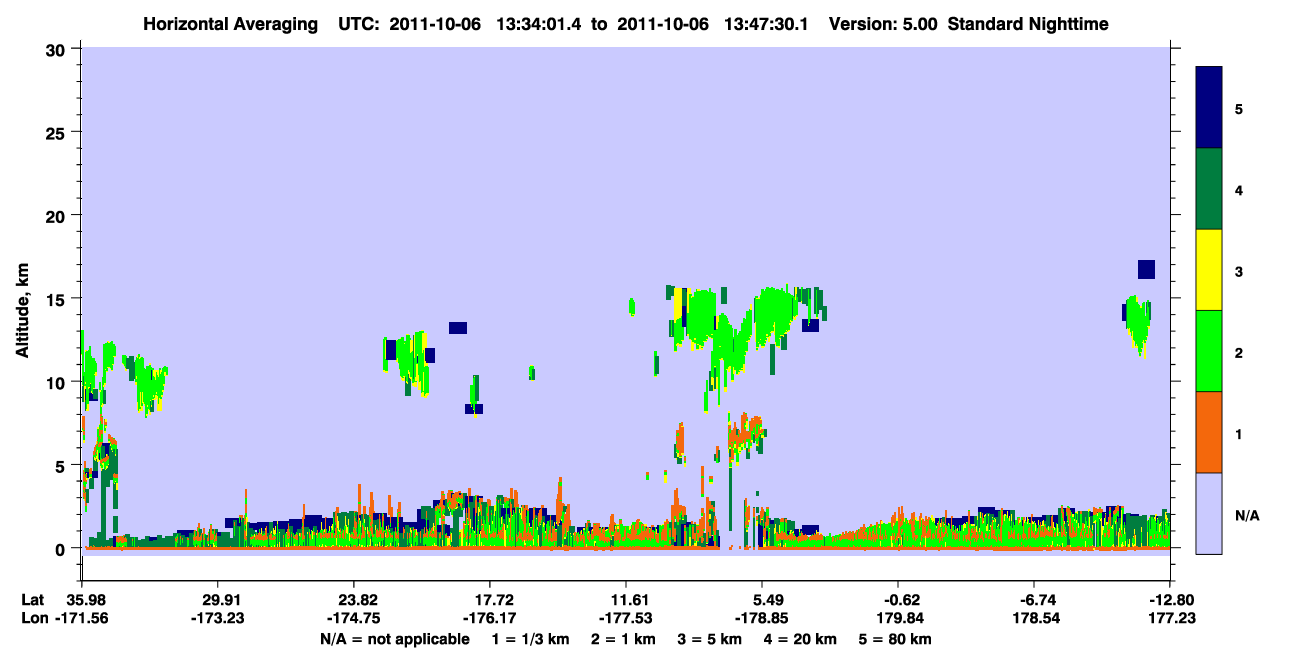Click longitude value -178.85
Viewport: 1300px width, 667px height.
(x=762, y=619)
